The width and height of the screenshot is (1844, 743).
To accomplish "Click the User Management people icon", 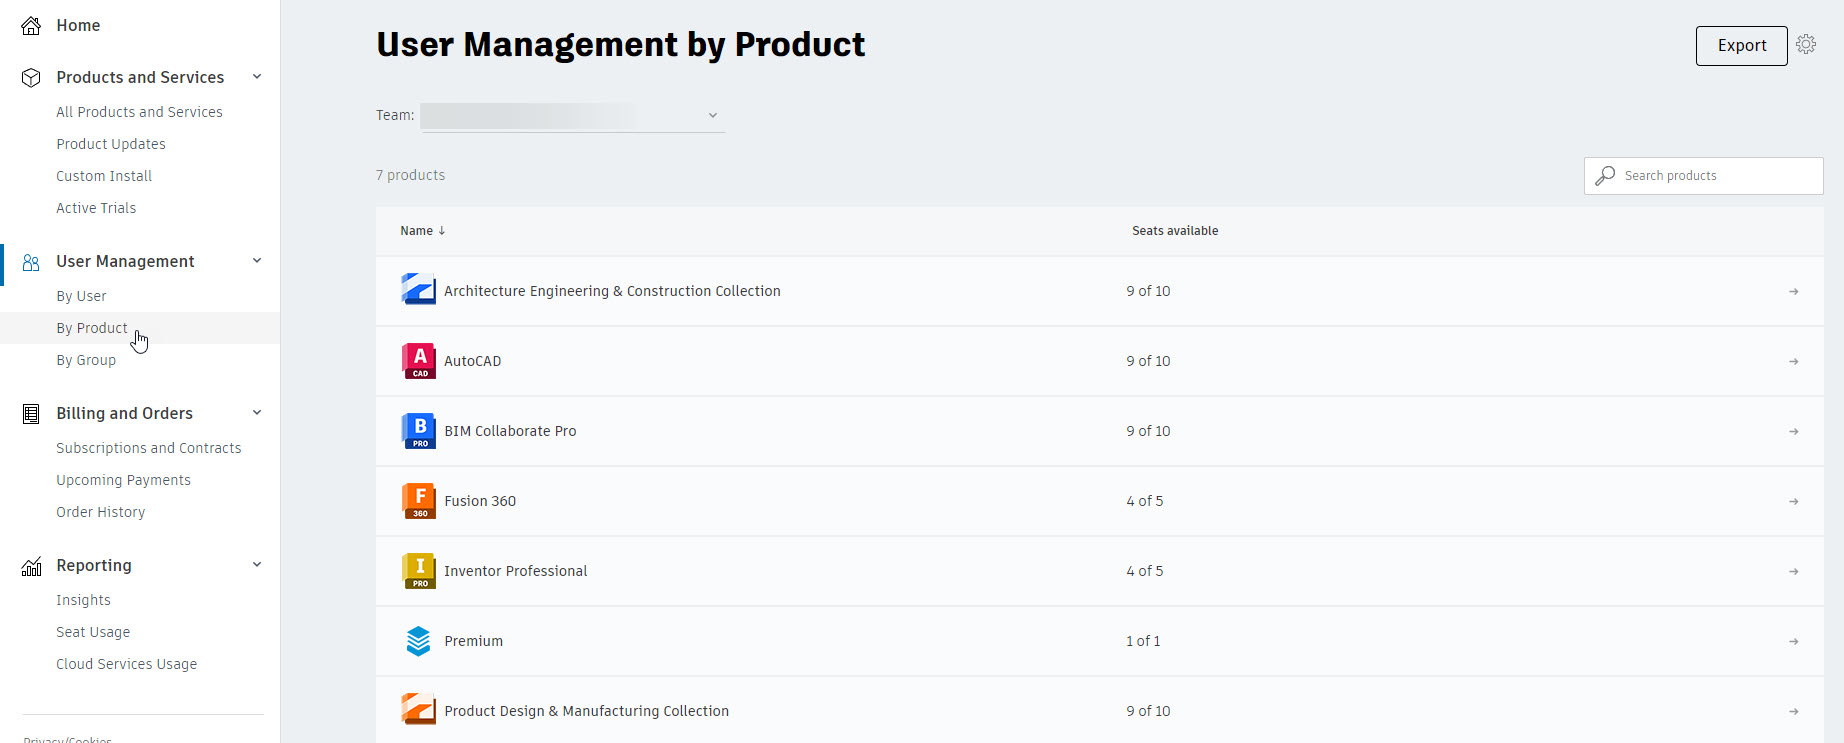I will tap(31, 262).
